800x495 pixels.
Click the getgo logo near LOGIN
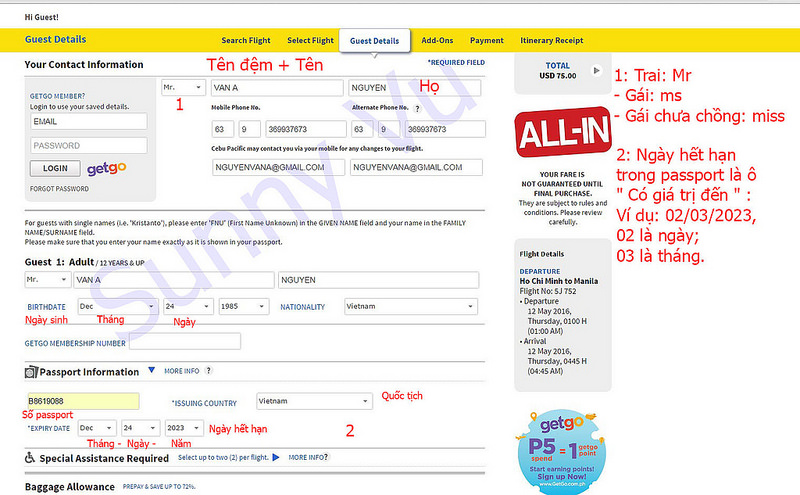click(106, 168)
